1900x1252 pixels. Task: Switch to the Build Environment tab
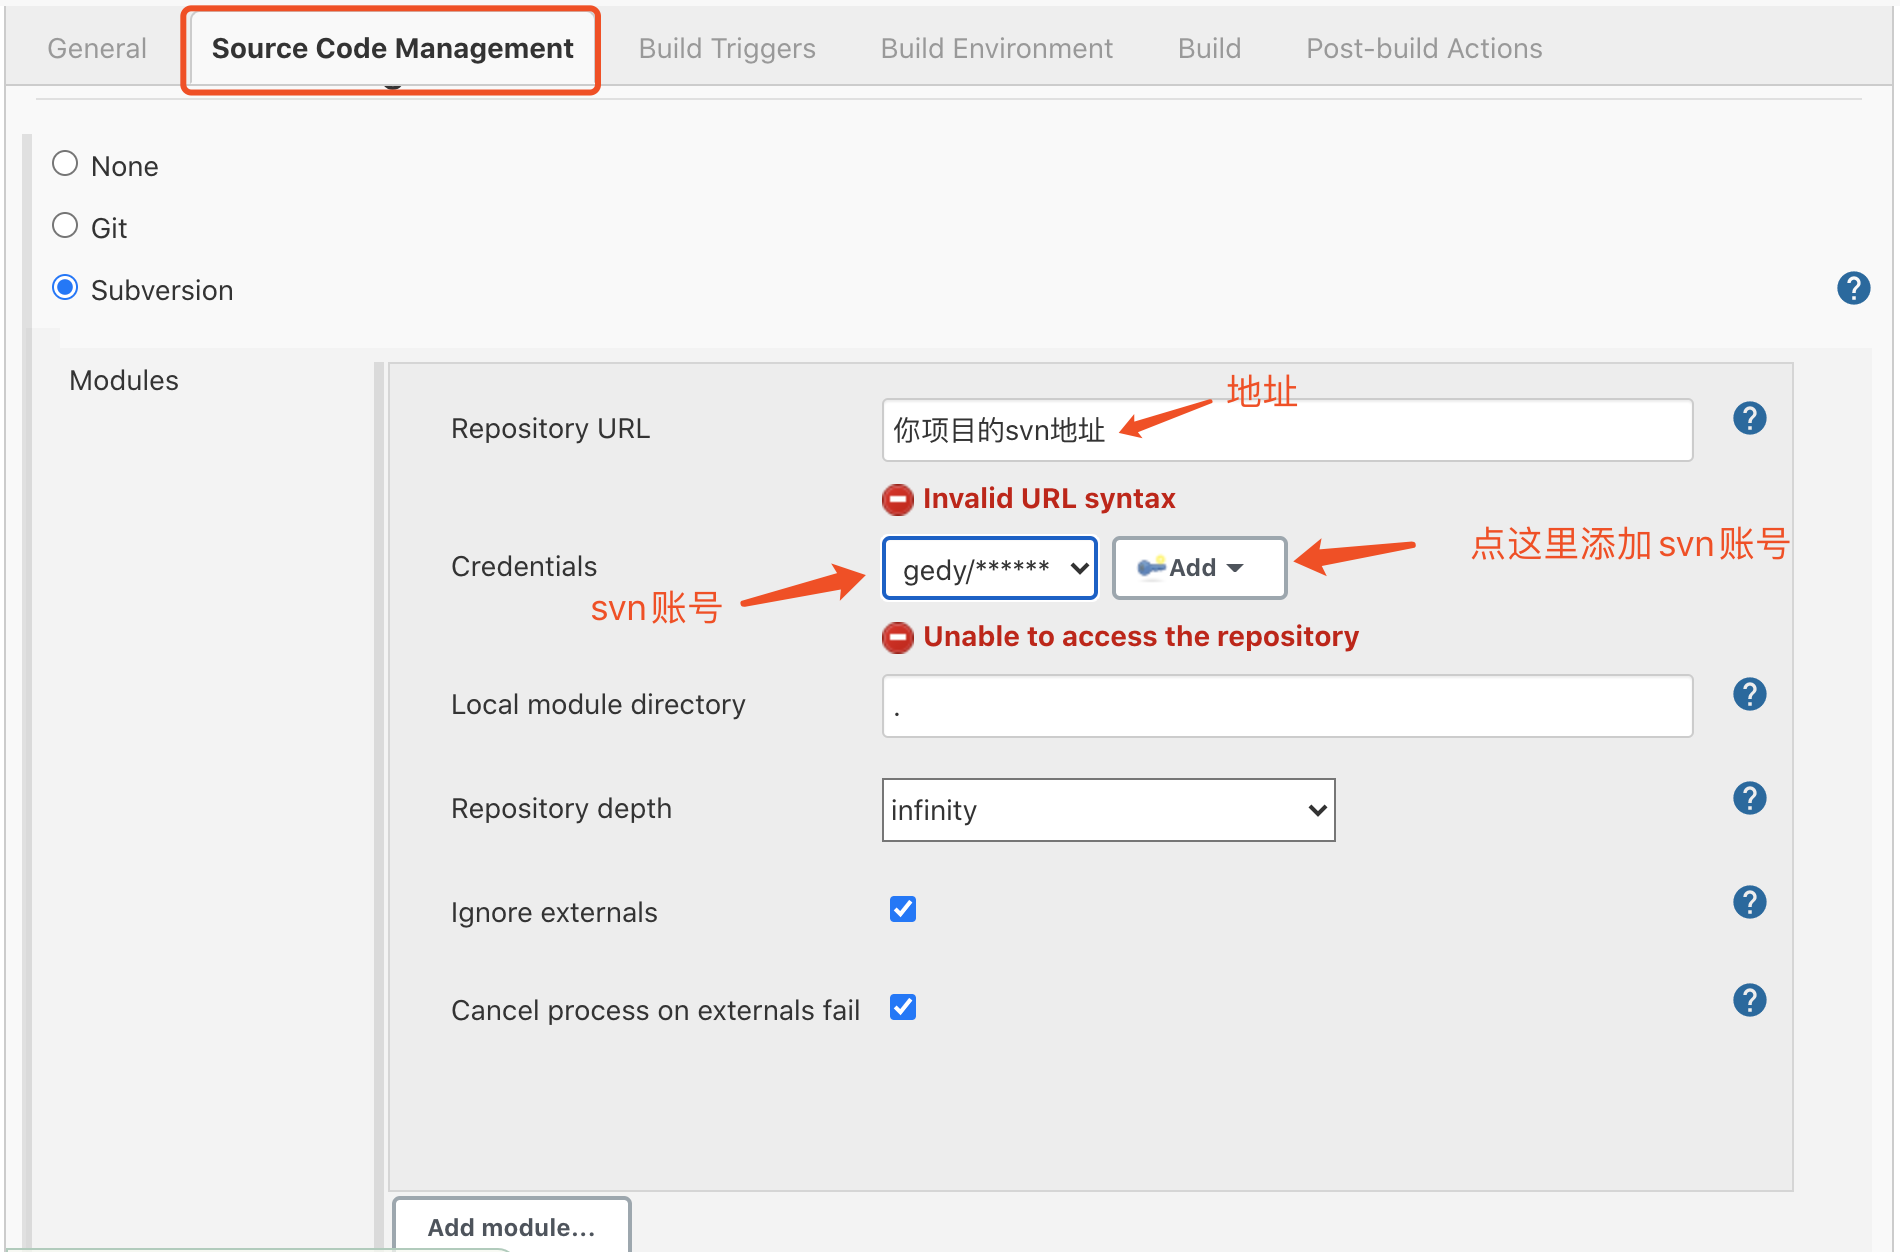(996, 48)
